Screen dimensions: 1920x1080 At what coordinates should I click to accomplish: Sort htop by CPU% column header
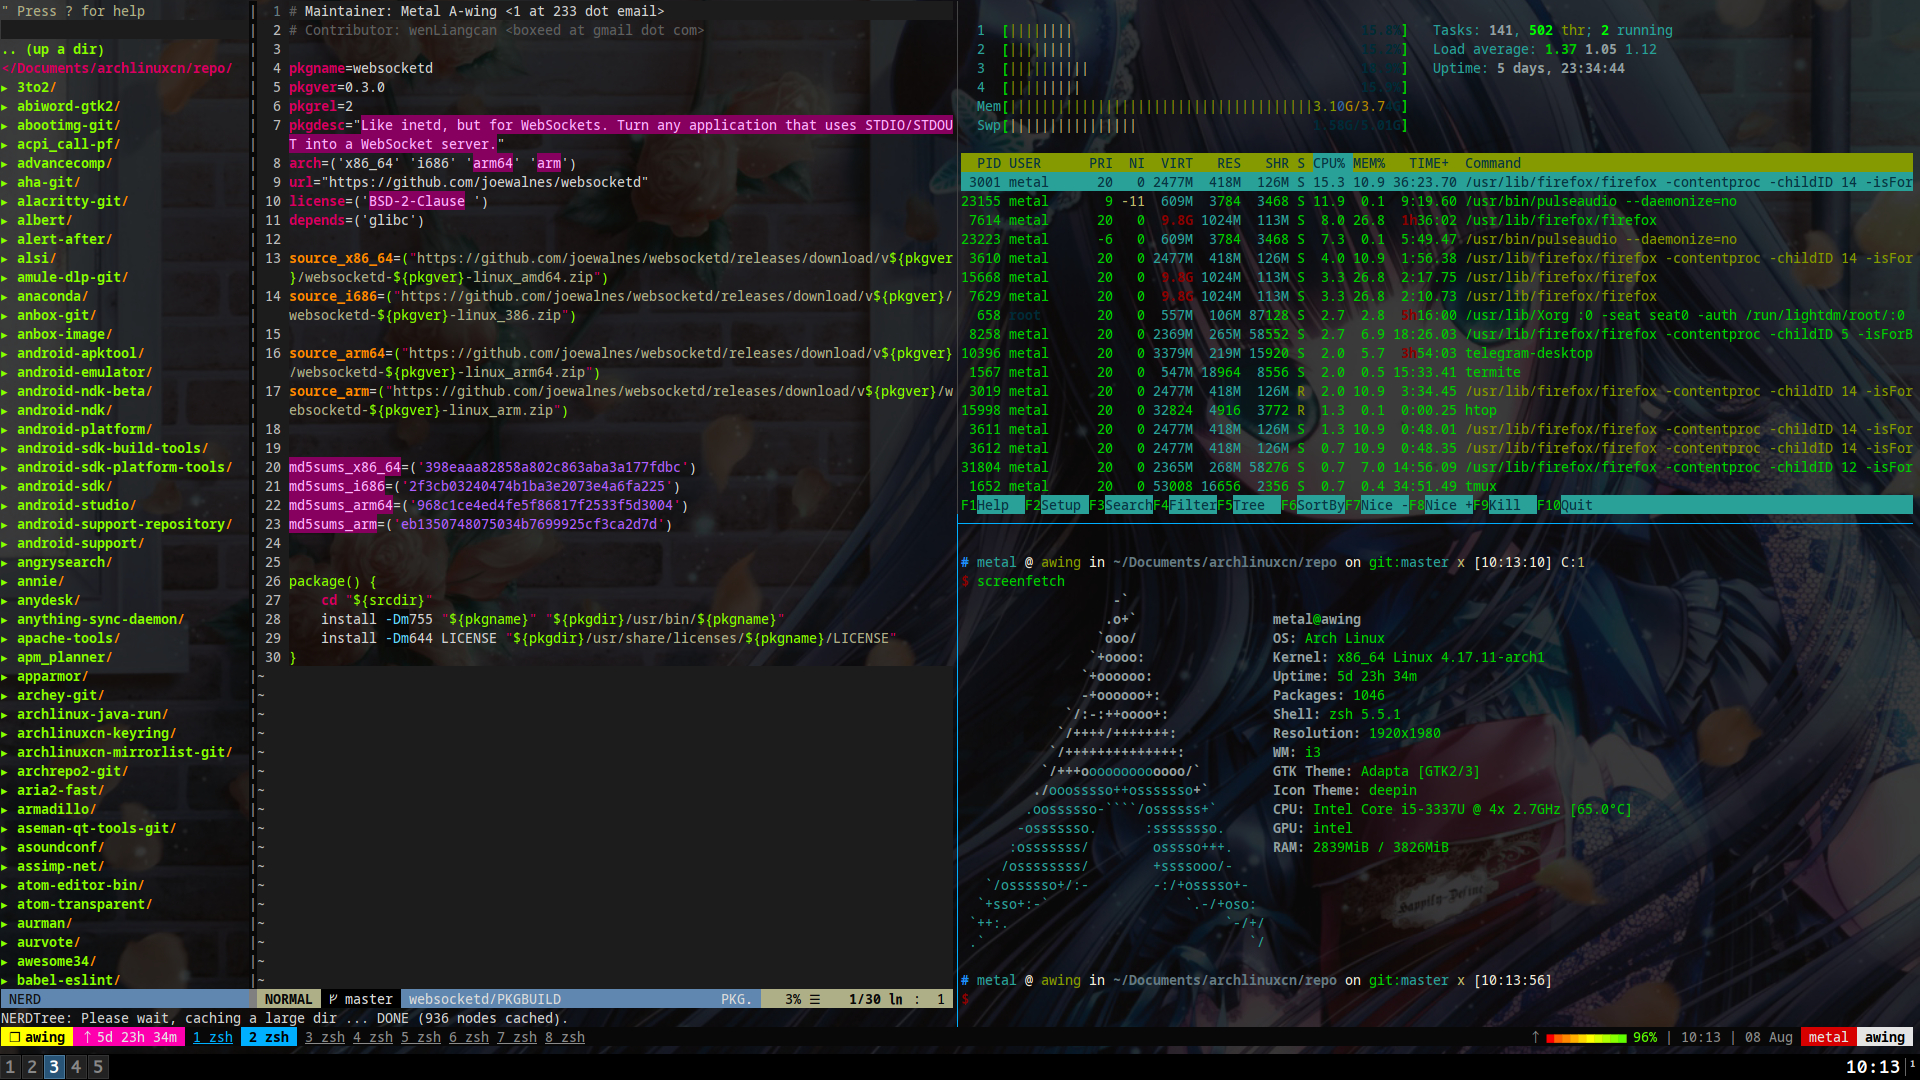click(1329, 164)
